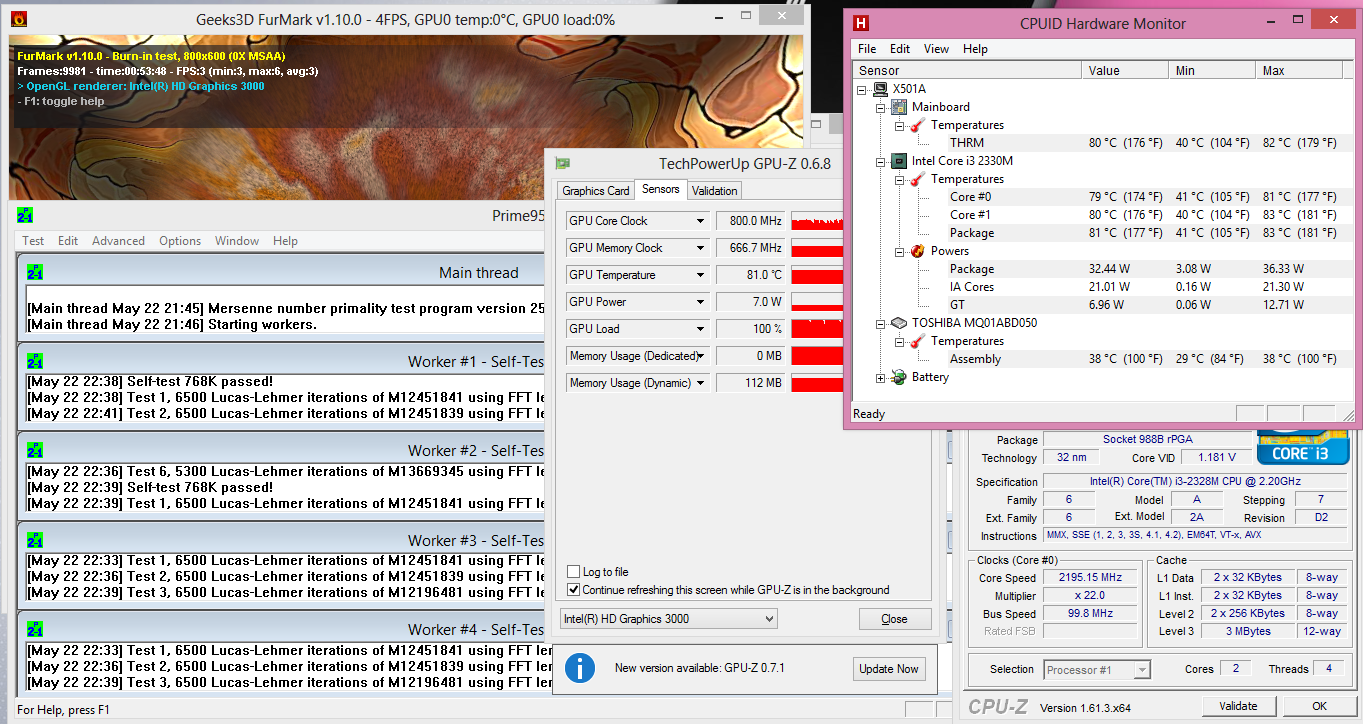Click the Worker #4 window icon
This screenshot has width=1363, height=724.
(35, 629)
